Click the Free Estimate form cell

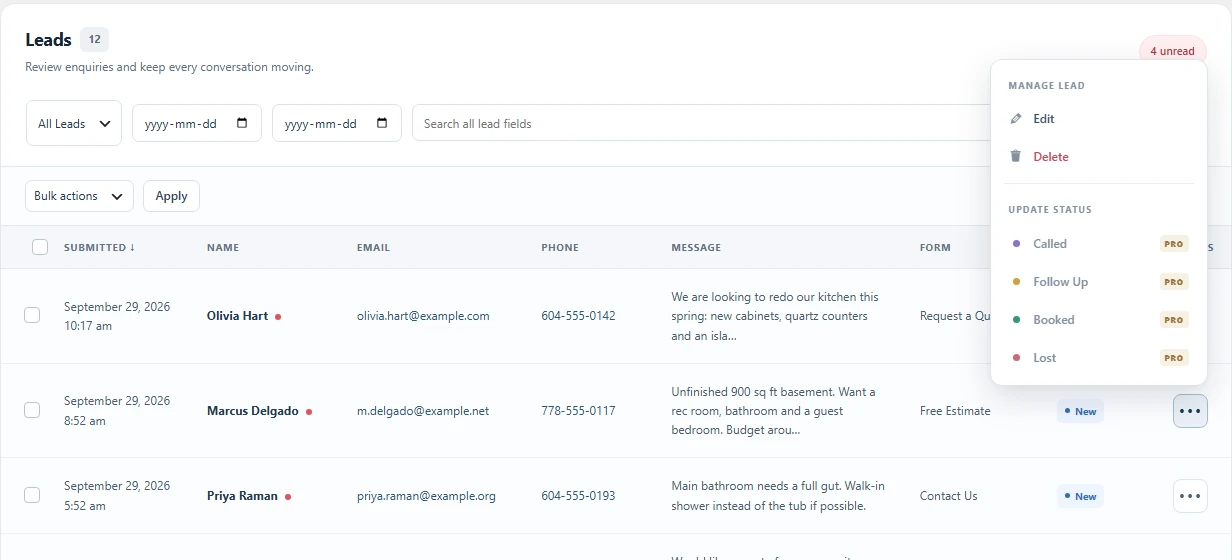click(x=955, y=411)
